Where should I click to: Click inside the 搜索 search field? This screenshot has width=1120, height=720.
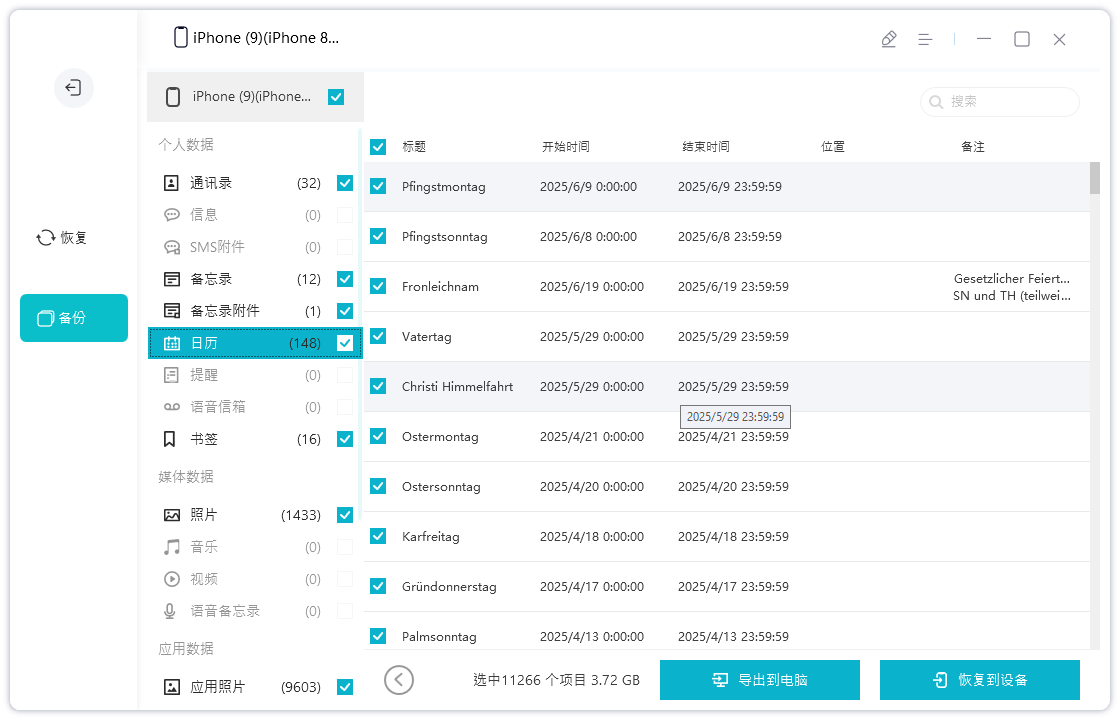999,102
